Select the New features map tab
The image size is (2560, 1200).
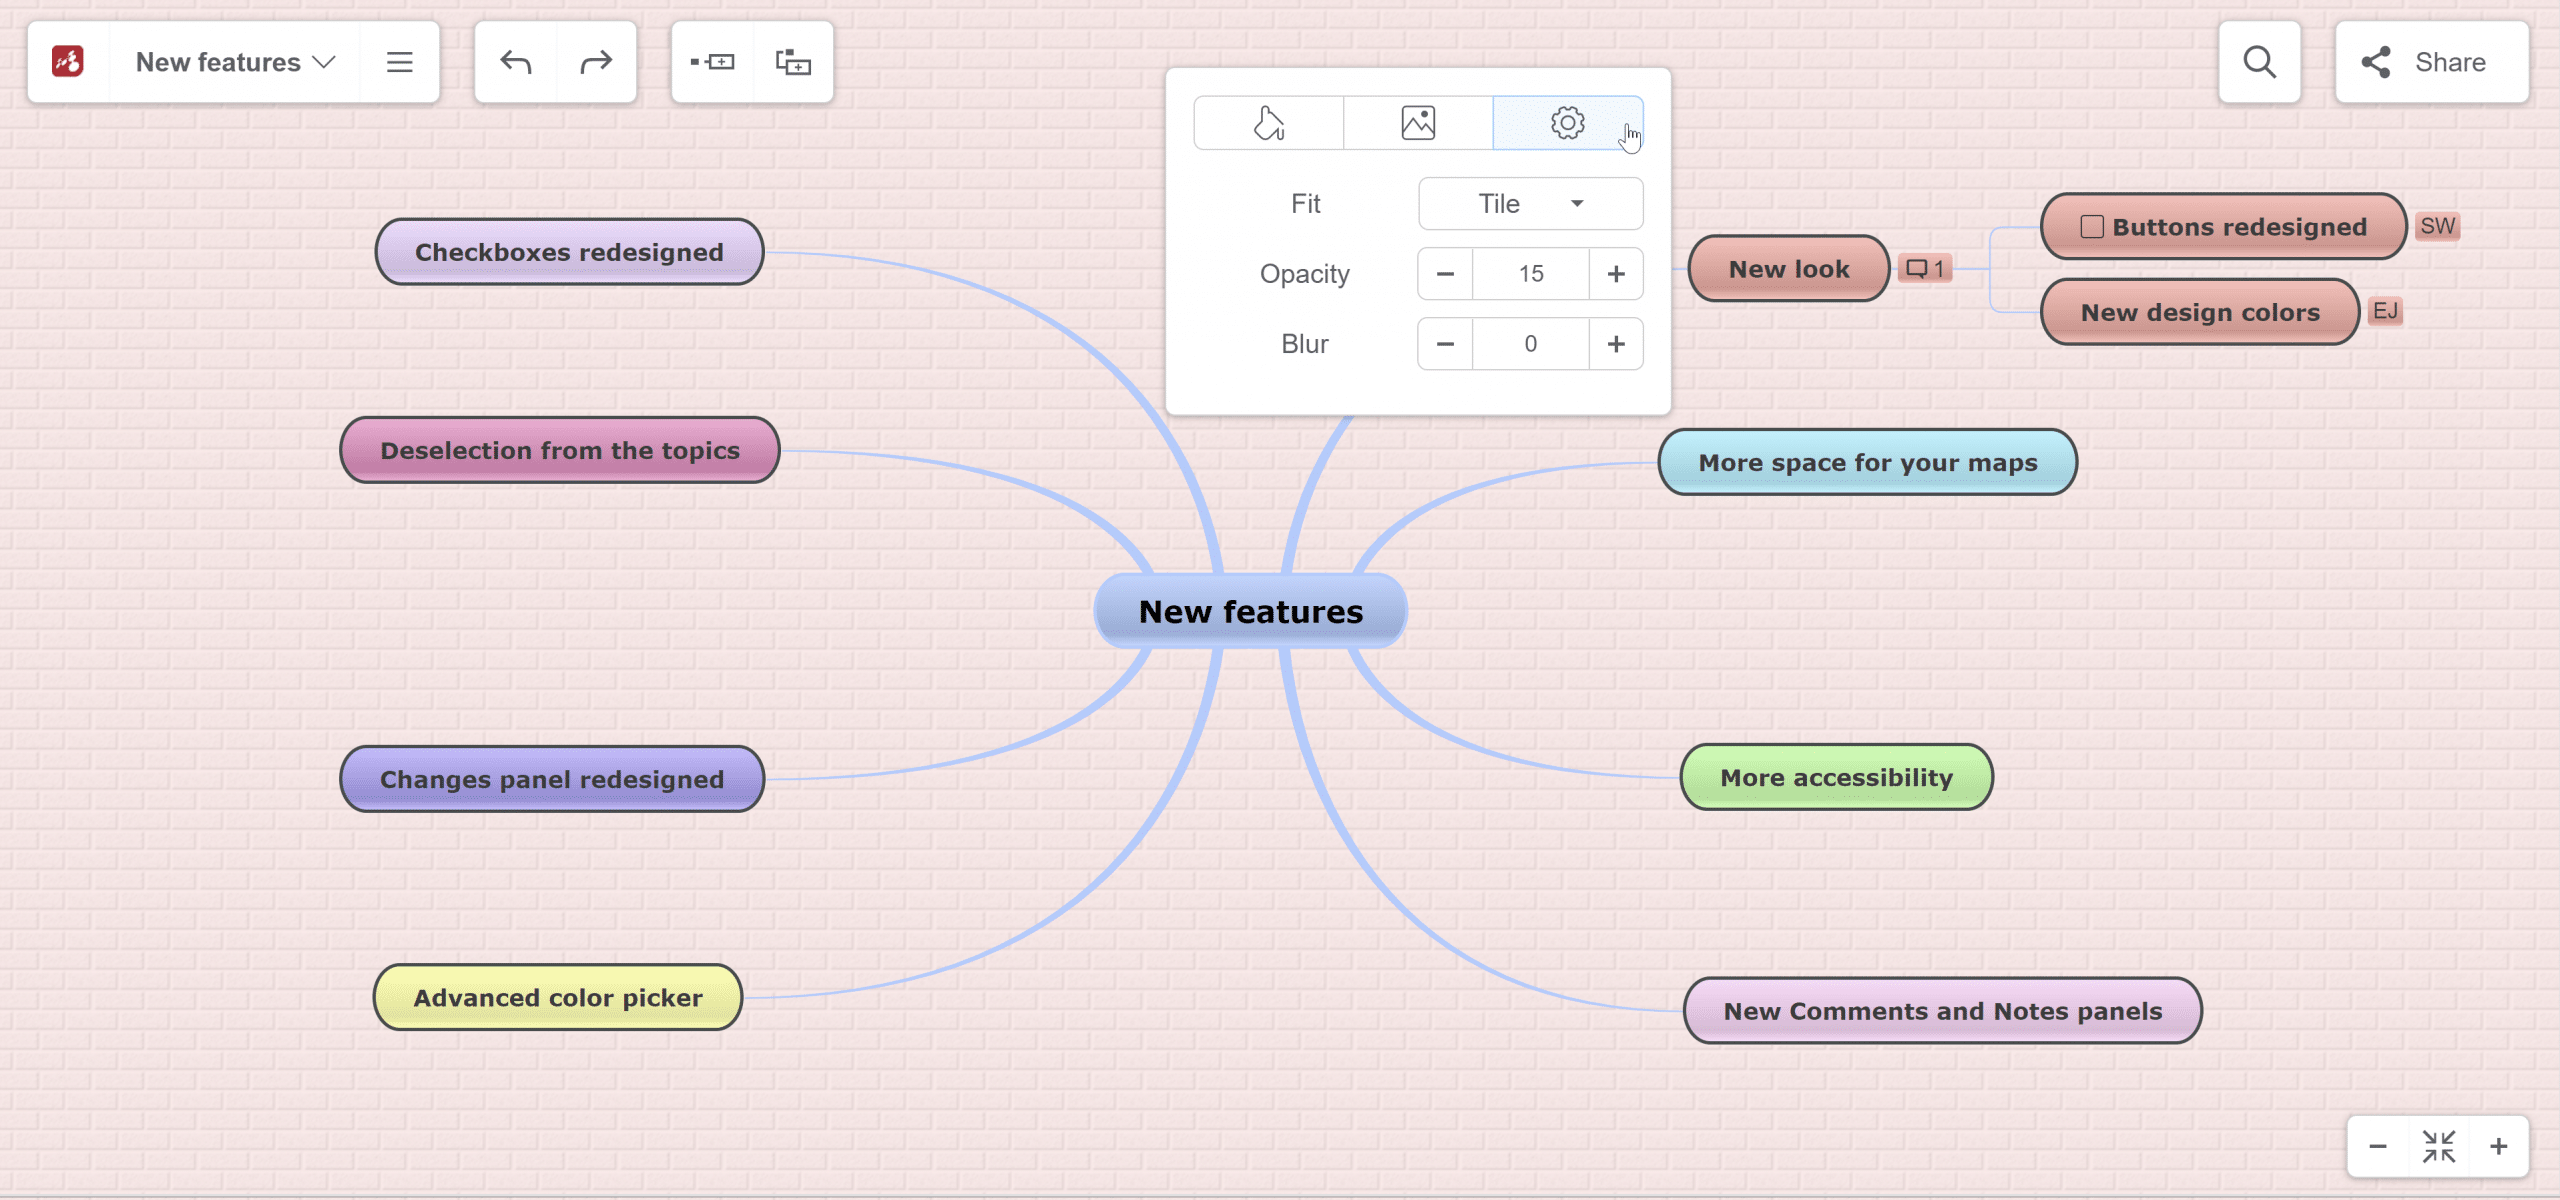[233, 62]
